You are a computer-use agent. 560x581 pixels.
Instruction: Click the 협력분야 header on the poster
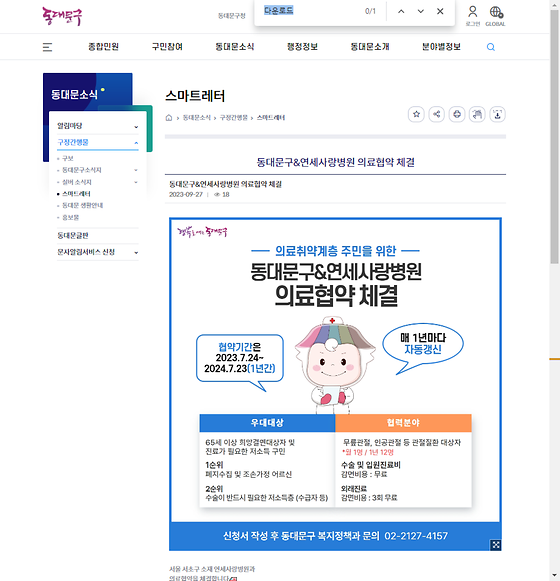[x=403, y=423]
